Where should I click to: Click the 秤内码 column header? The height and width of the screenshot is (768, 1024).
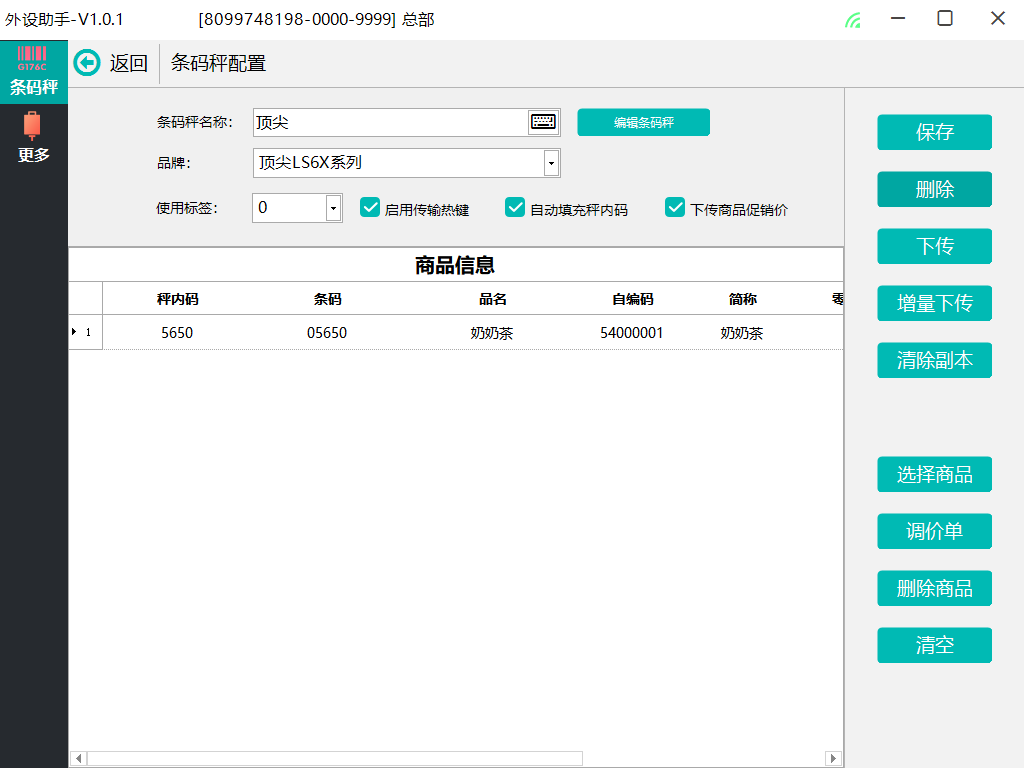pyautogui.click(x=177, y=299)
